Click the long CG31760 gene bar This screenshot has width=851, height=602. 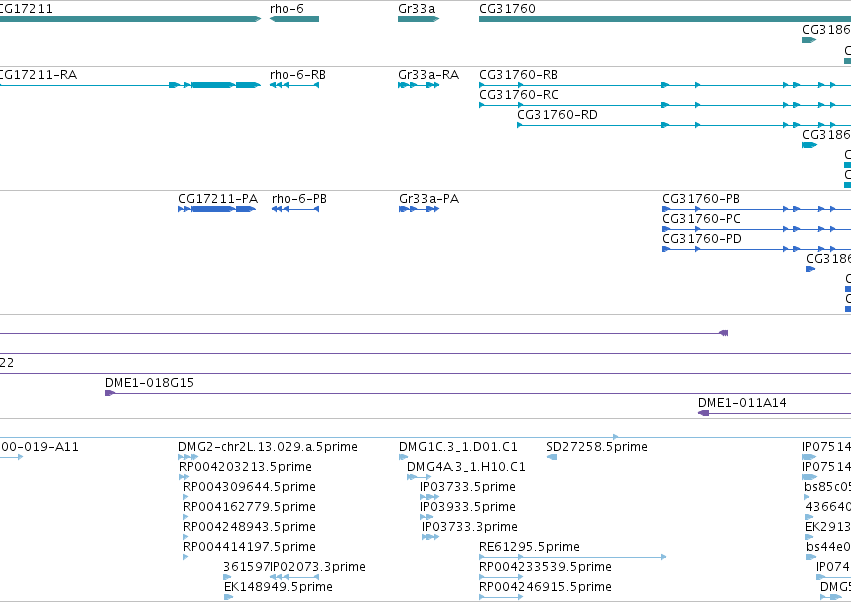(665, 19)
